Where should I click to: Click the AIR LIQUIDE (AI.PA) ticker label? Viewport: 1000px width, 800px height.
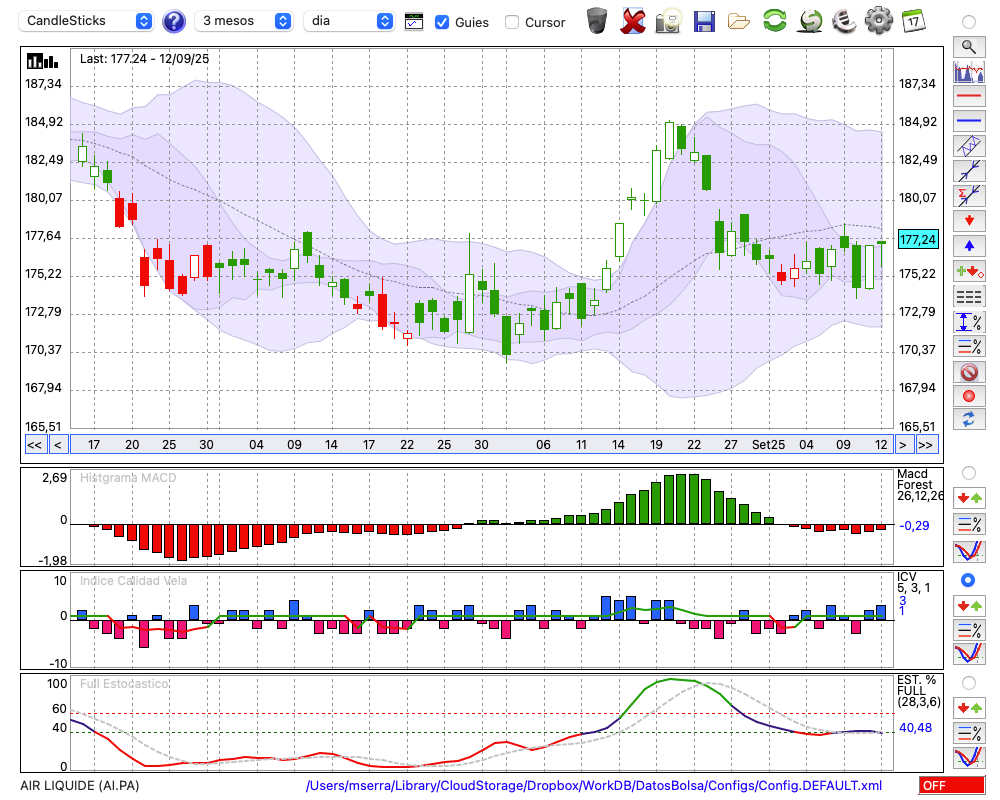pos(80,785)
